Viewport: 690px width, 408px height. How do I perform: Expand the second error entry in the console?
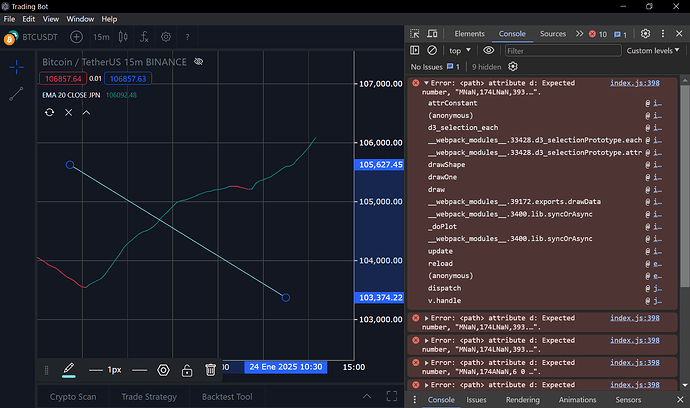(426, 318)
